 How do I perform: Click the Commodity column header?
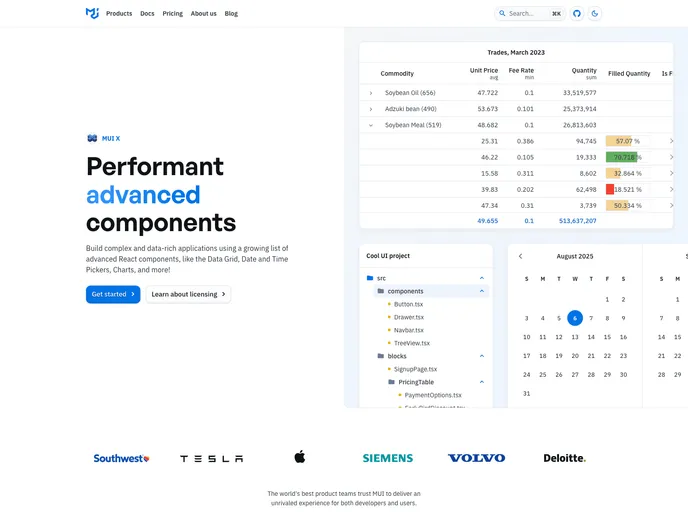click(x=397, y=74)
